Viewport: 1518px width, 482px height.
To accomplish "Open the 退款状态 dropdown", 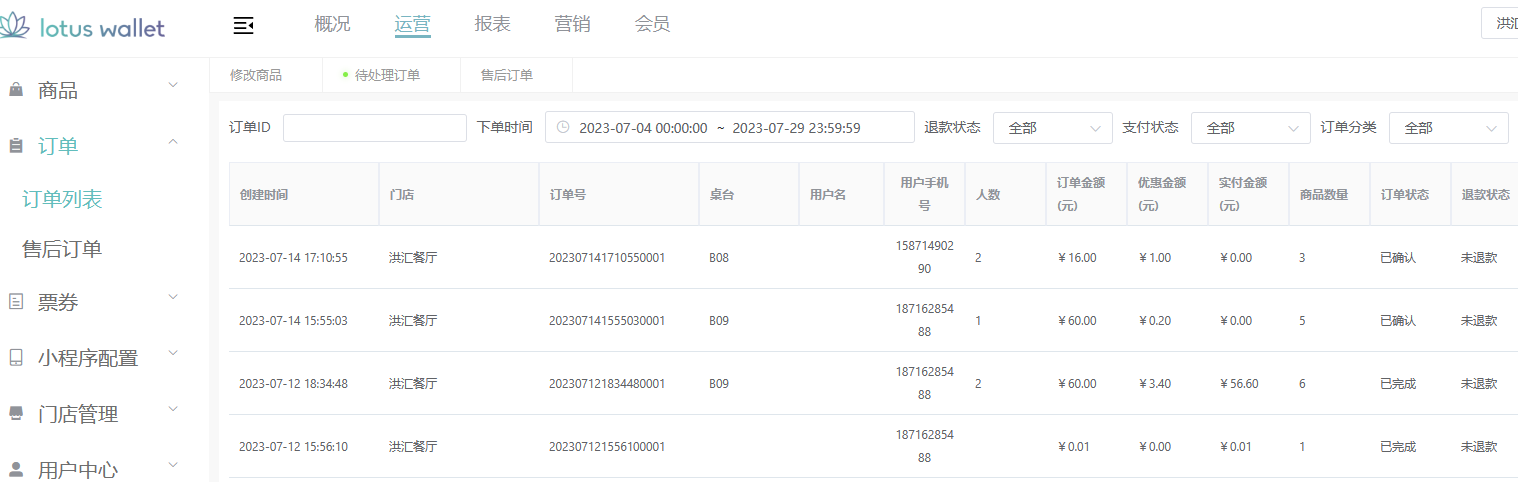I will (x=1052, y=128).
